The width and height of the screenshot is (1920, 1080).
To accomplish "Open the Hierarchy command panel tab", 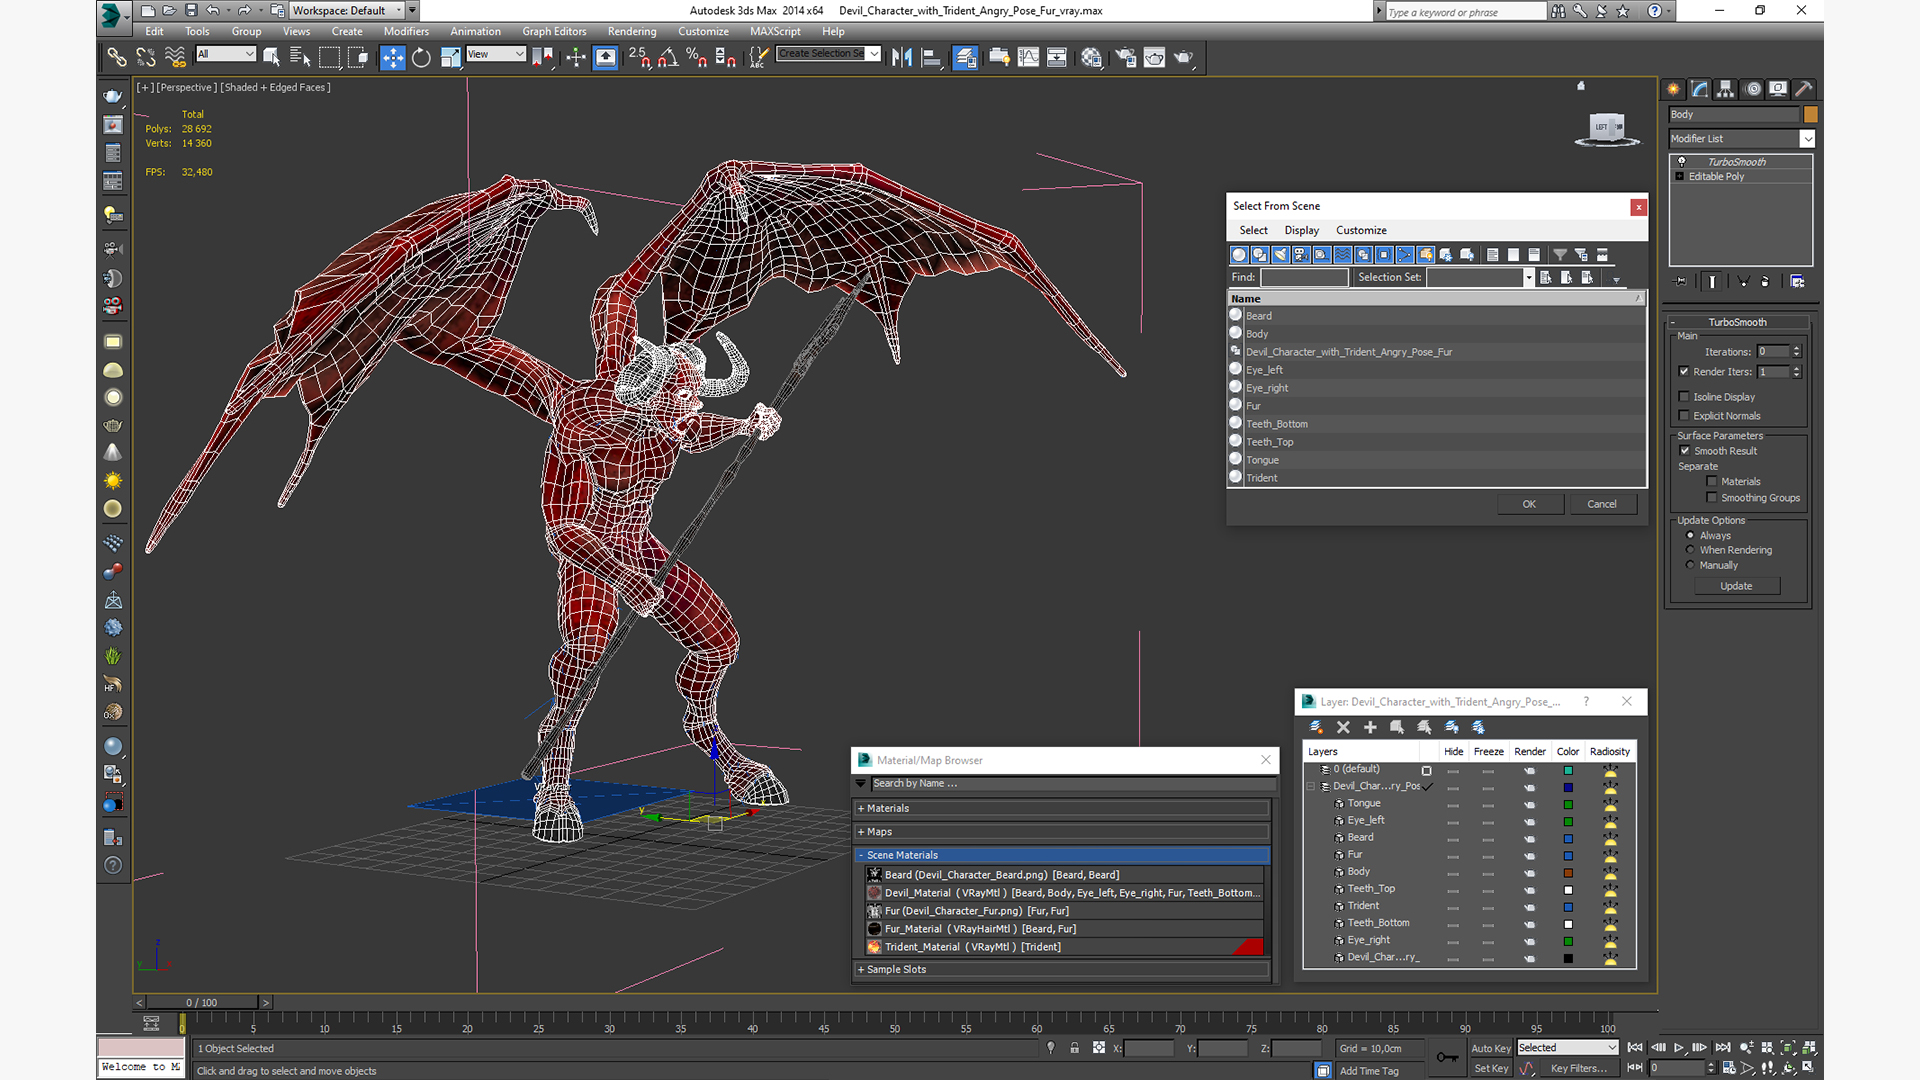I will tap(1726, 89).
